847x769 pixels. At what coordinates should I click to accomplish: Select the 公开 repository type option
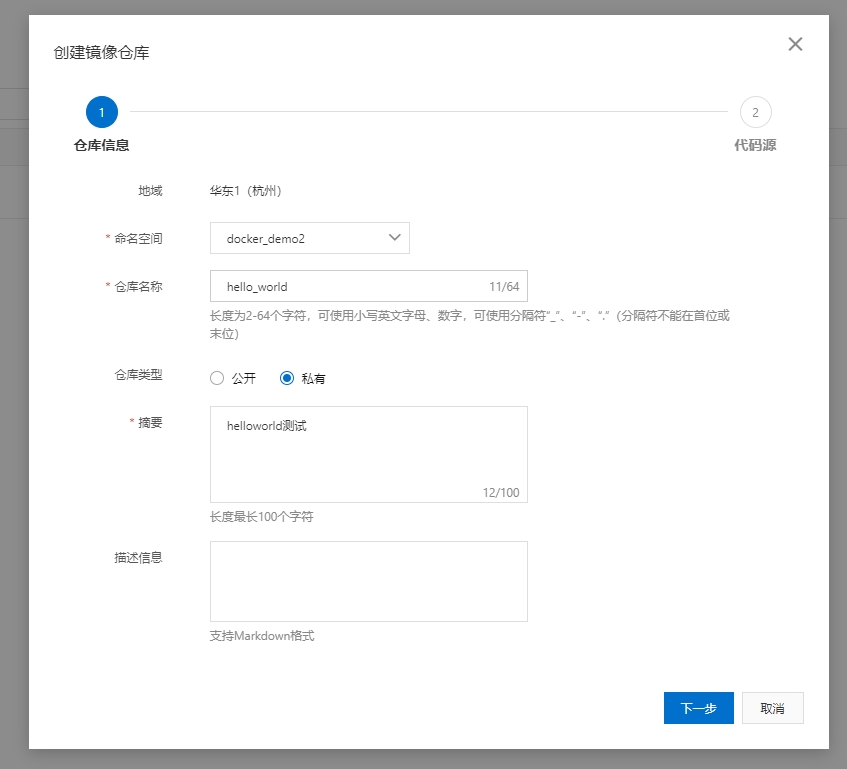(x=216, y=378)
